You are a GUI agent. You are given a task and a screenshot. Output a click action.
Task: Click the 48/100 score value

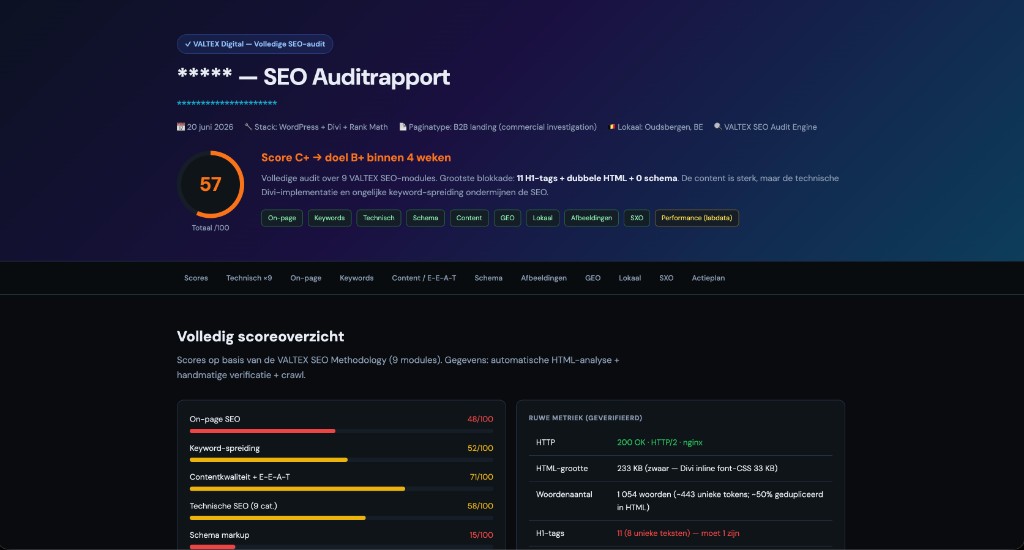point(480,419)
